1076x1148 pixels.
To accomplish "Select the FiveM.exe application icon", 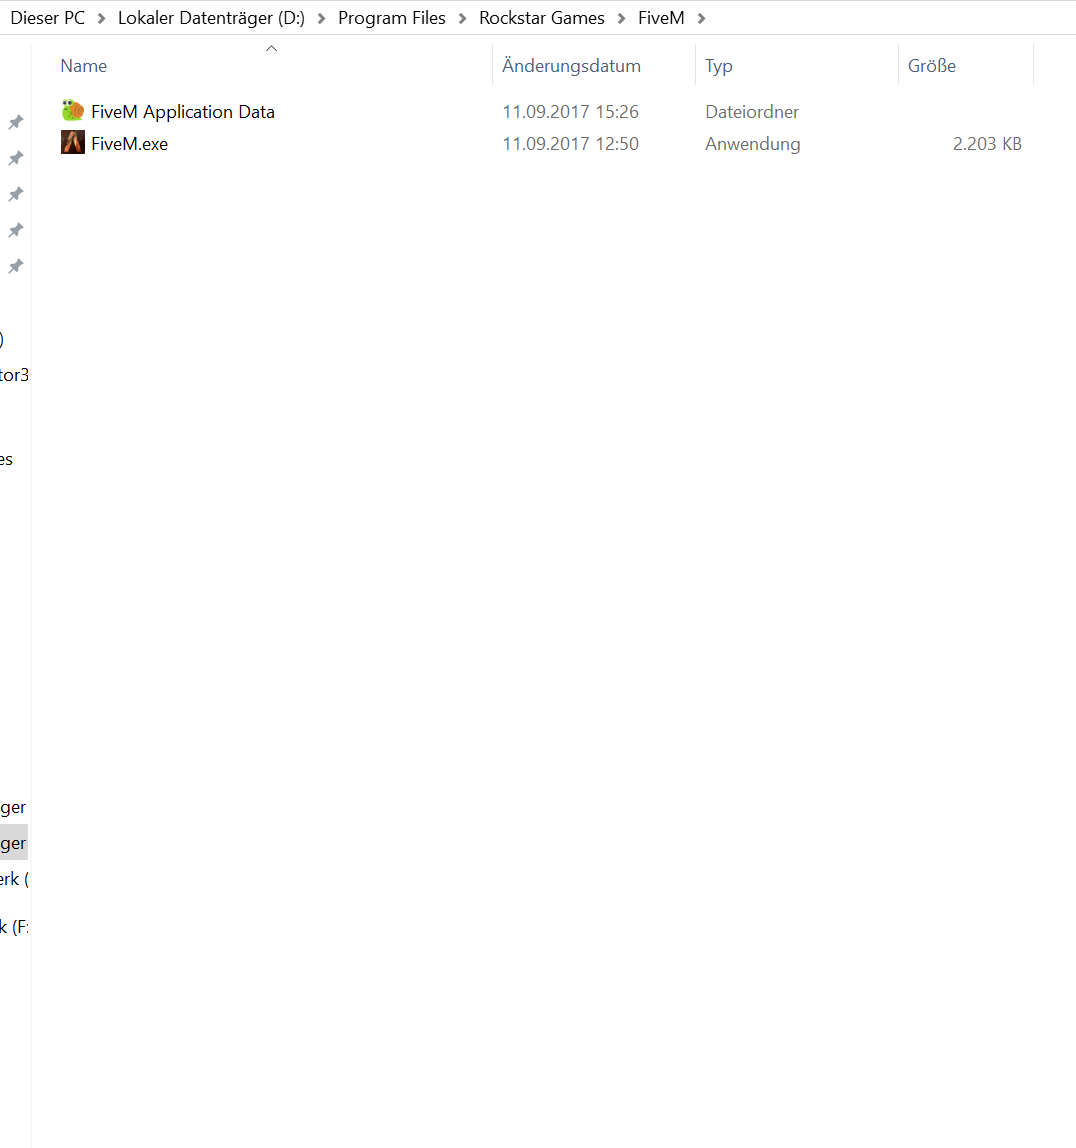I will 72,142.
